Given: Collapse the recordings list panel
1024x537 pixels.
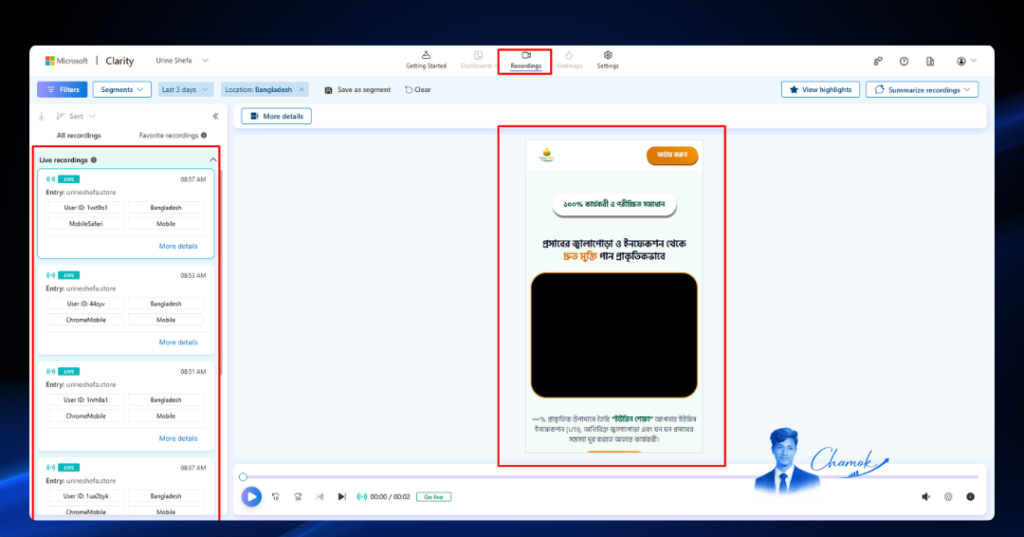Looking at the screenshot, I should (216, 116).
